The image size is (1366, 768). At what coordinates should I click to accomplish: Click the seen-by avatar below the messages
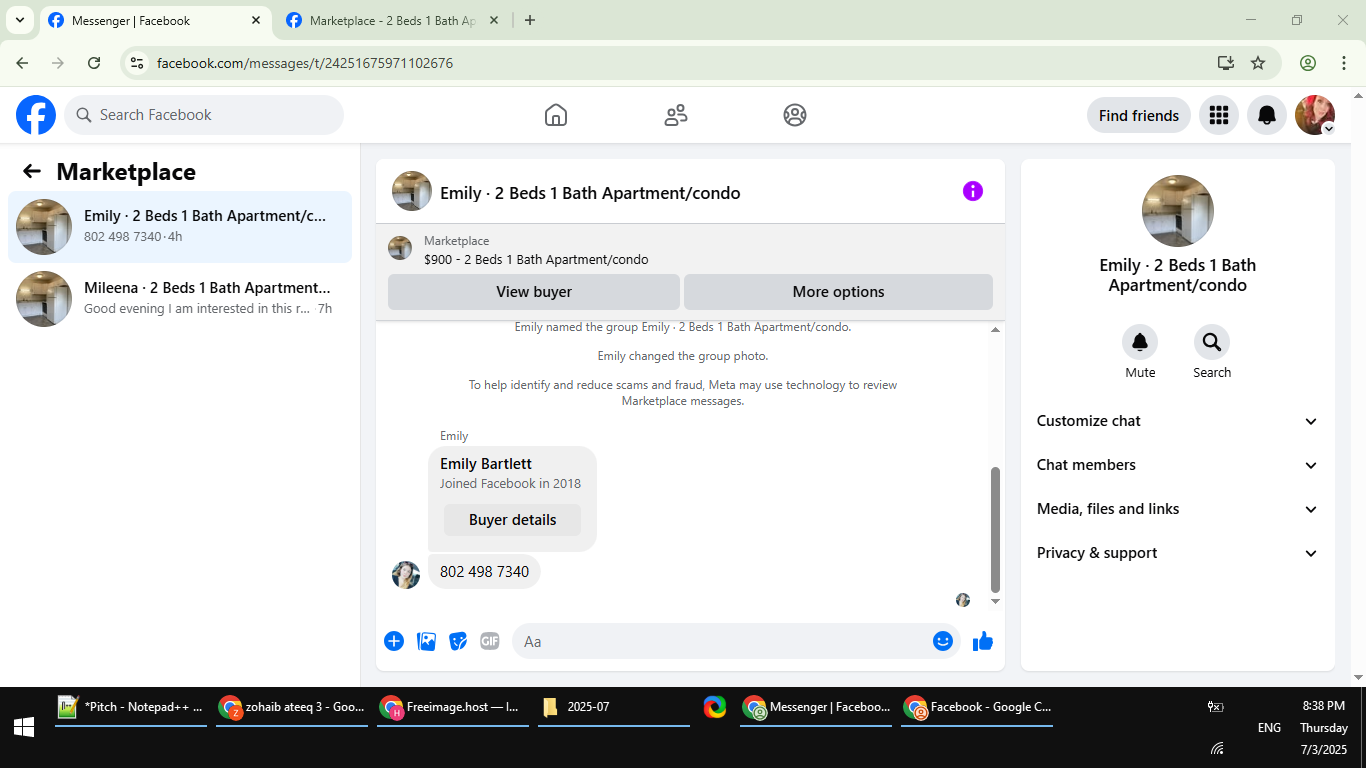tap(963, 600)
